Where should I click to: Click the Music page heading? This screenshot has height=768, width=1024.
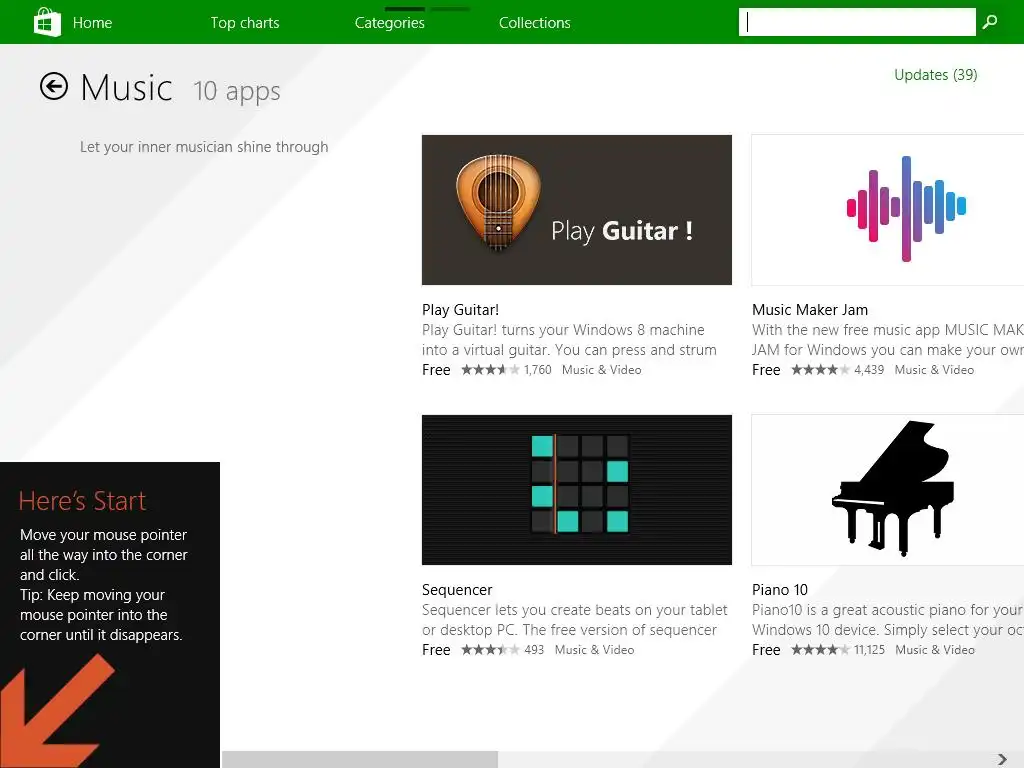tap(127, 88)
